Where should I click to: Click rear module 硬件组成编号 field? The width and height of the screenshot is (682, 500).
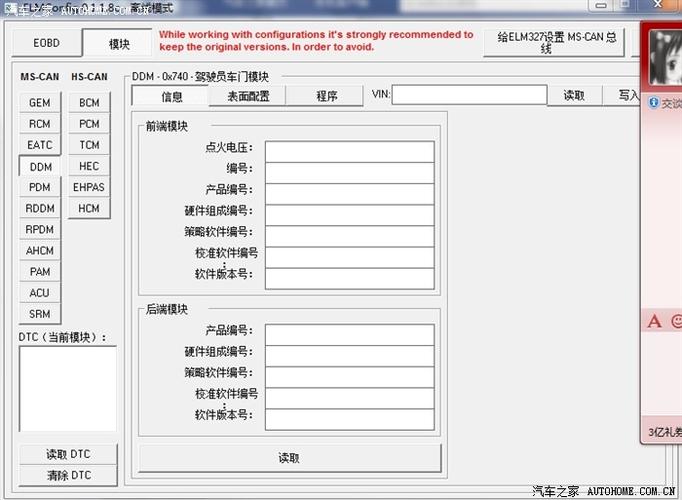click(350, 356)
